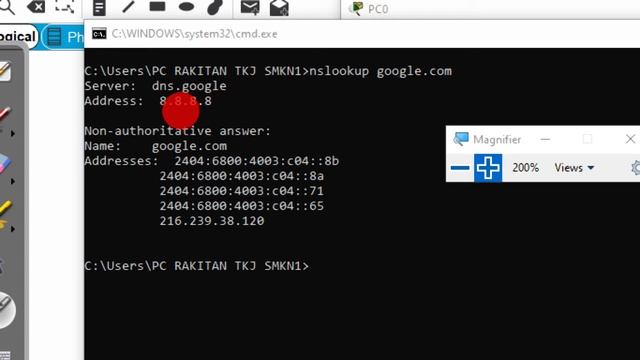
Task: Click the cmd.exe title bar icon
Action: 99,33
